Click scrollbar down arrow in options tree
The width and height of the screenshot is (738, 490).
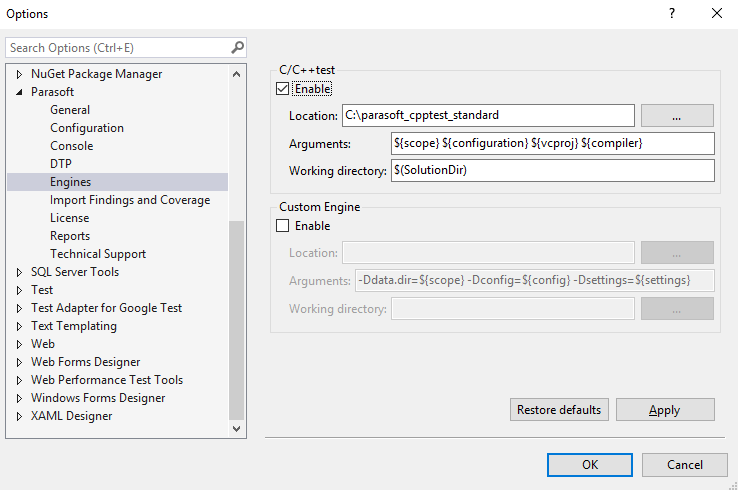[x=236, y=429]
